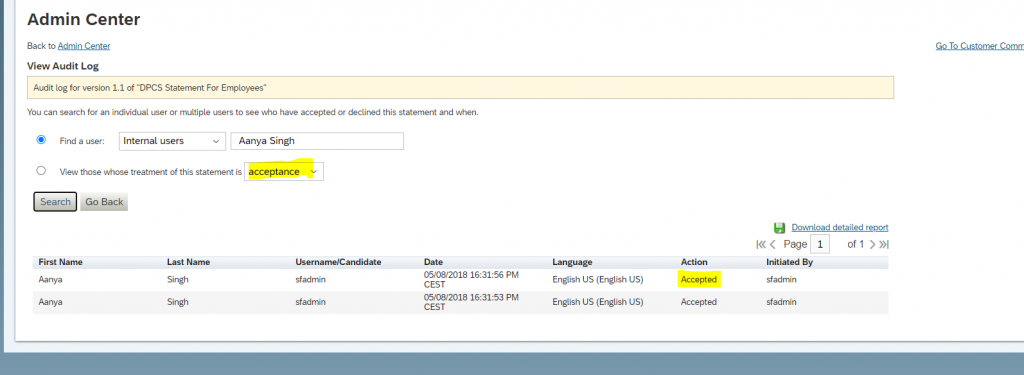Click the date 05/08/2018 16:31:53 PM CEST
Image resolution: width=1024 pixels, height=375 pixels.
coord(471,302)
